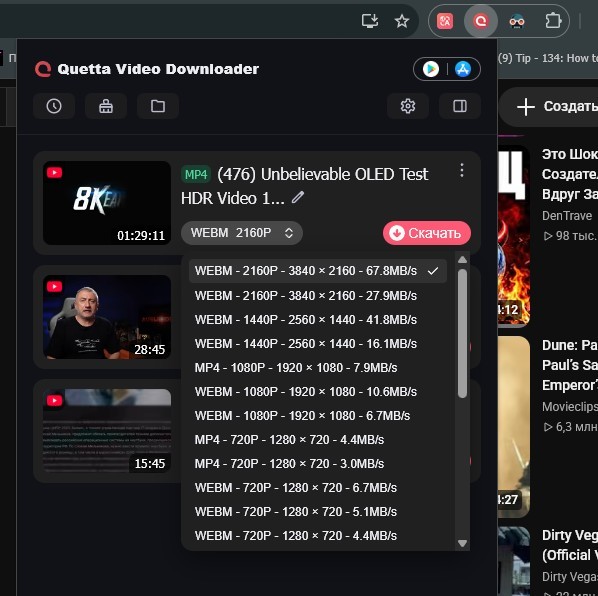Open three-dot menu for OLED Test video
Screen dimensions: 598x596
click(x=461, y=170)
